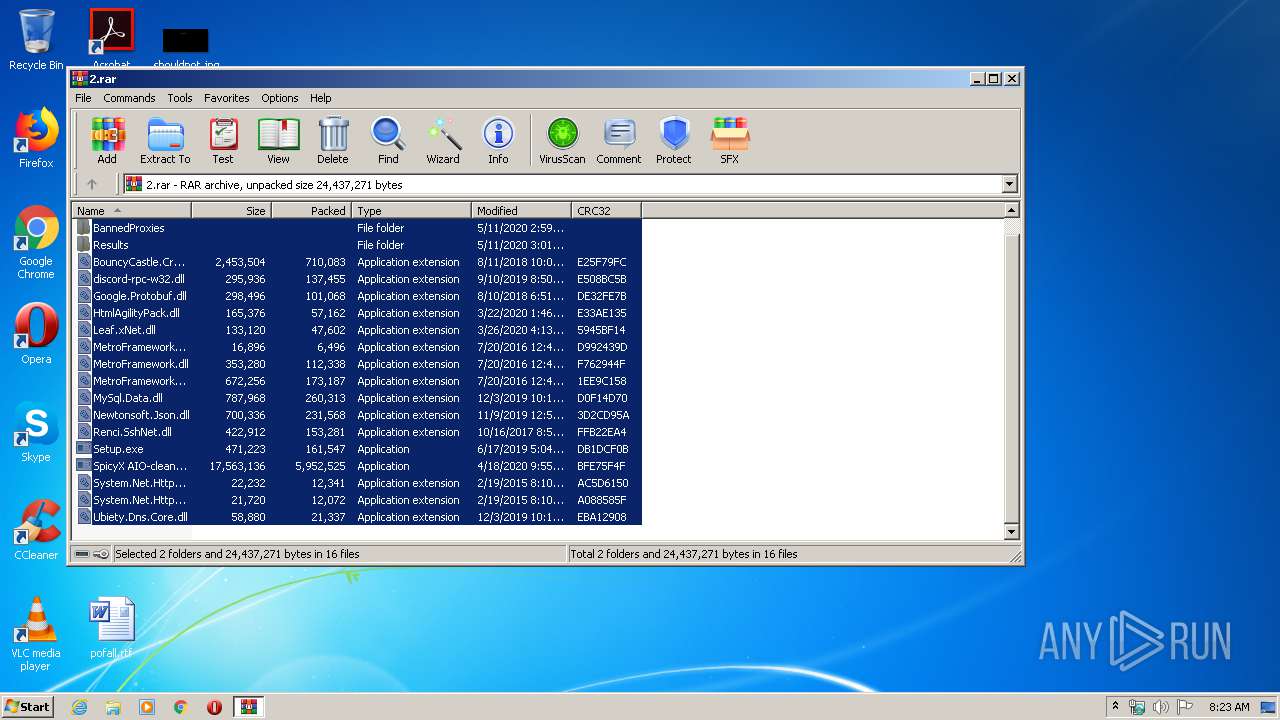1280x720 pixels.
Task: Click WinRAR taskbar button
Action: point(248,707)
